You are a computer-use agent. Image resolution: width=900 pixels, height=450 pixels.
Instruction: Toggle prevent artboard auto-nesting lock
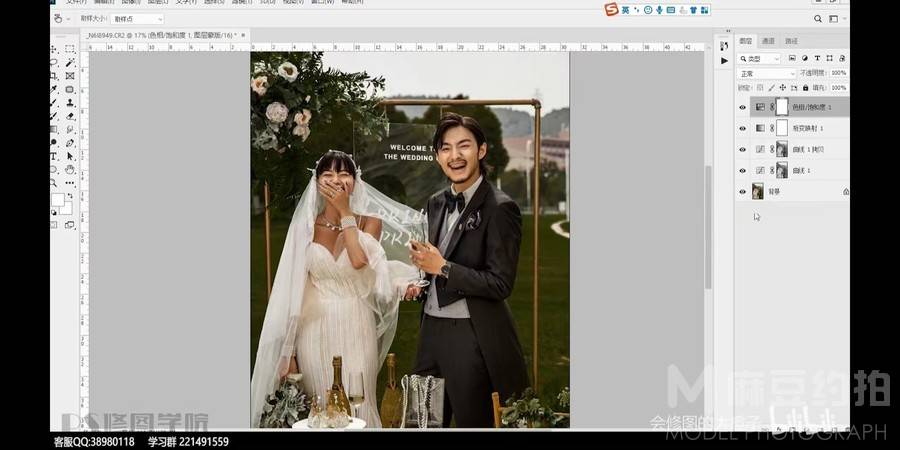coord(794,88)
